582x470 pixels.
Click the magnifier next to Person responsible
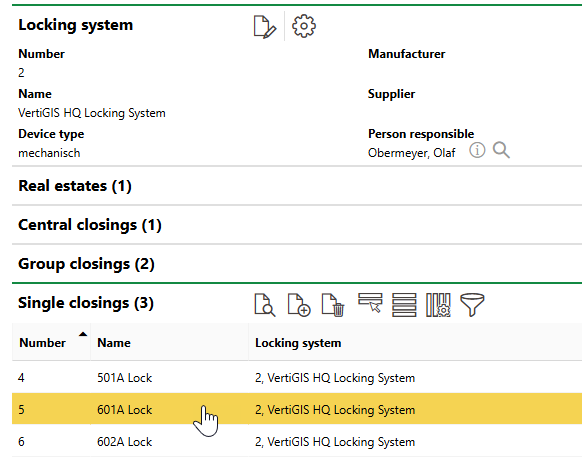tap(501, 150)
